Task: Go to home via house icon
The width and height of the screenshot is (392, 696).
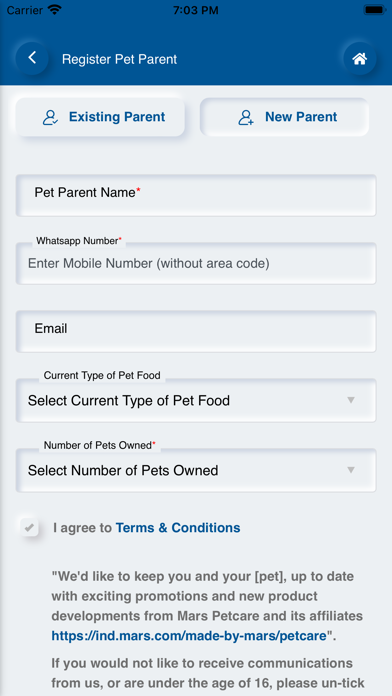Action: tap(360, 58)
